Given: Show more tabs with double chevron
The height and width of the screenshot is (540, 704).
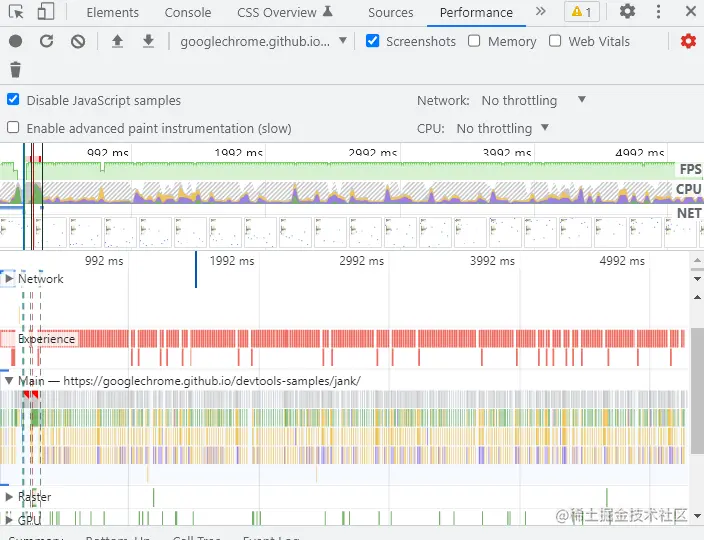Looking at the screenshot, I should pyautogui.click(x=541, y=11).
